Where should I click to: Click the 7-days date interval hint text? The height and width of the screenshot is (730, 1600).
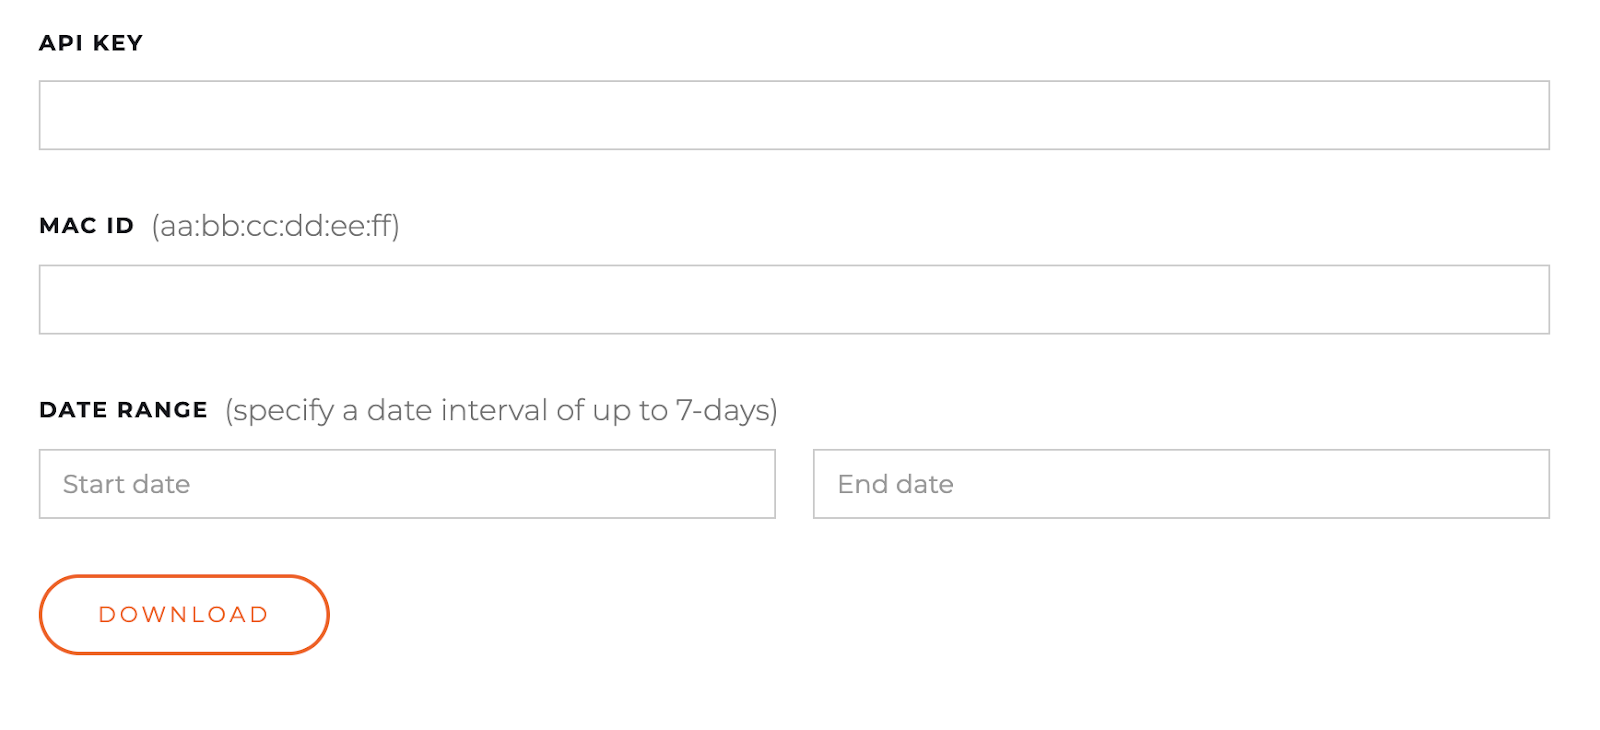pos(500,410)
